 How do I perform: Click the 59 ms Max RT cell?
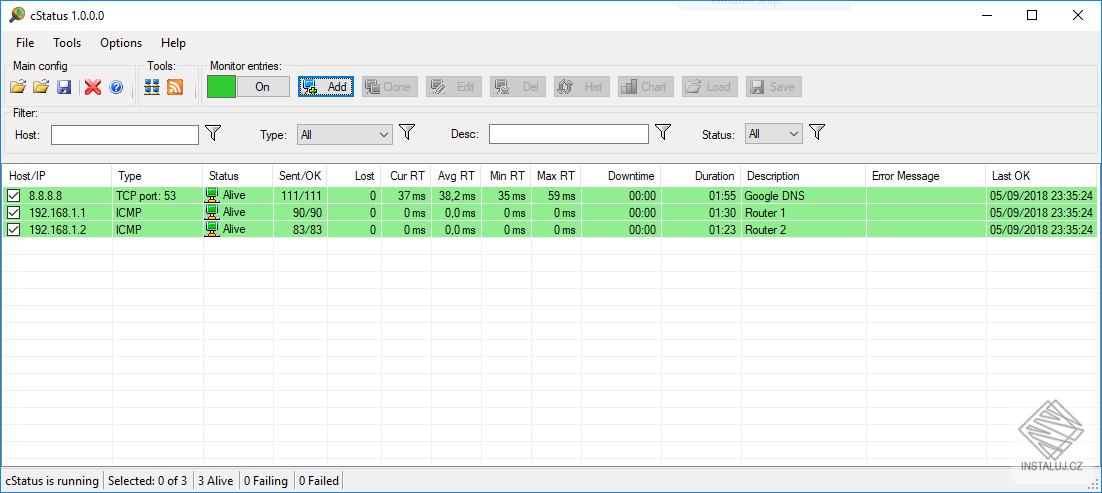point(556,196)
